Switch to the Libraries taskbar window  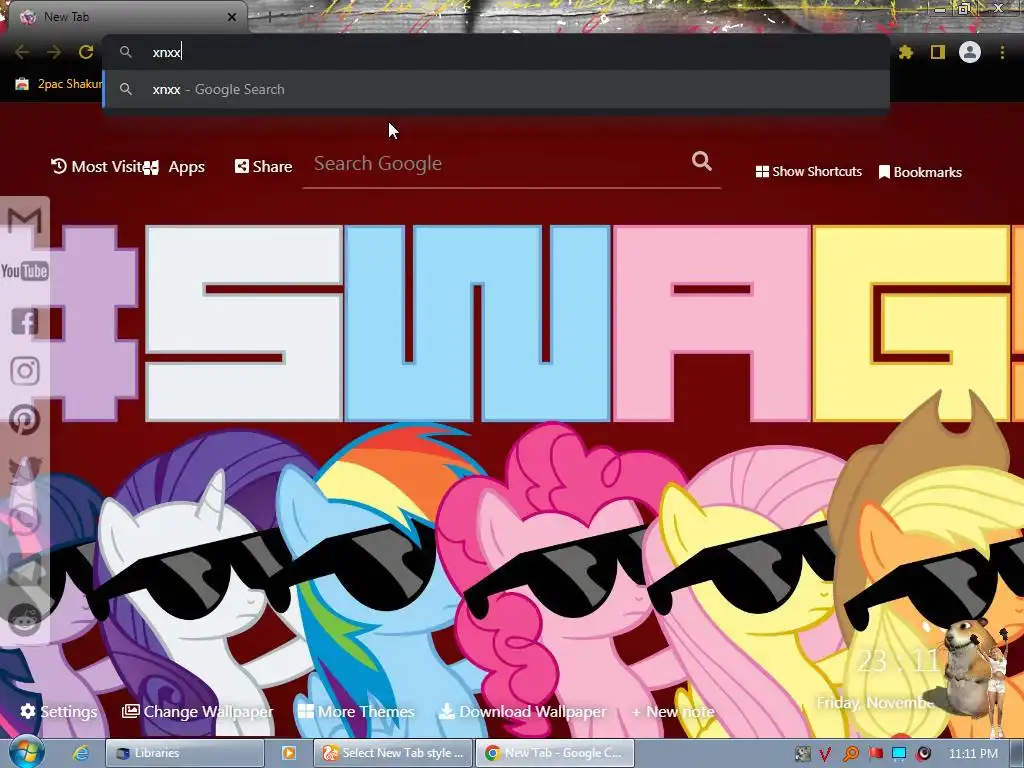coord(185,753)
